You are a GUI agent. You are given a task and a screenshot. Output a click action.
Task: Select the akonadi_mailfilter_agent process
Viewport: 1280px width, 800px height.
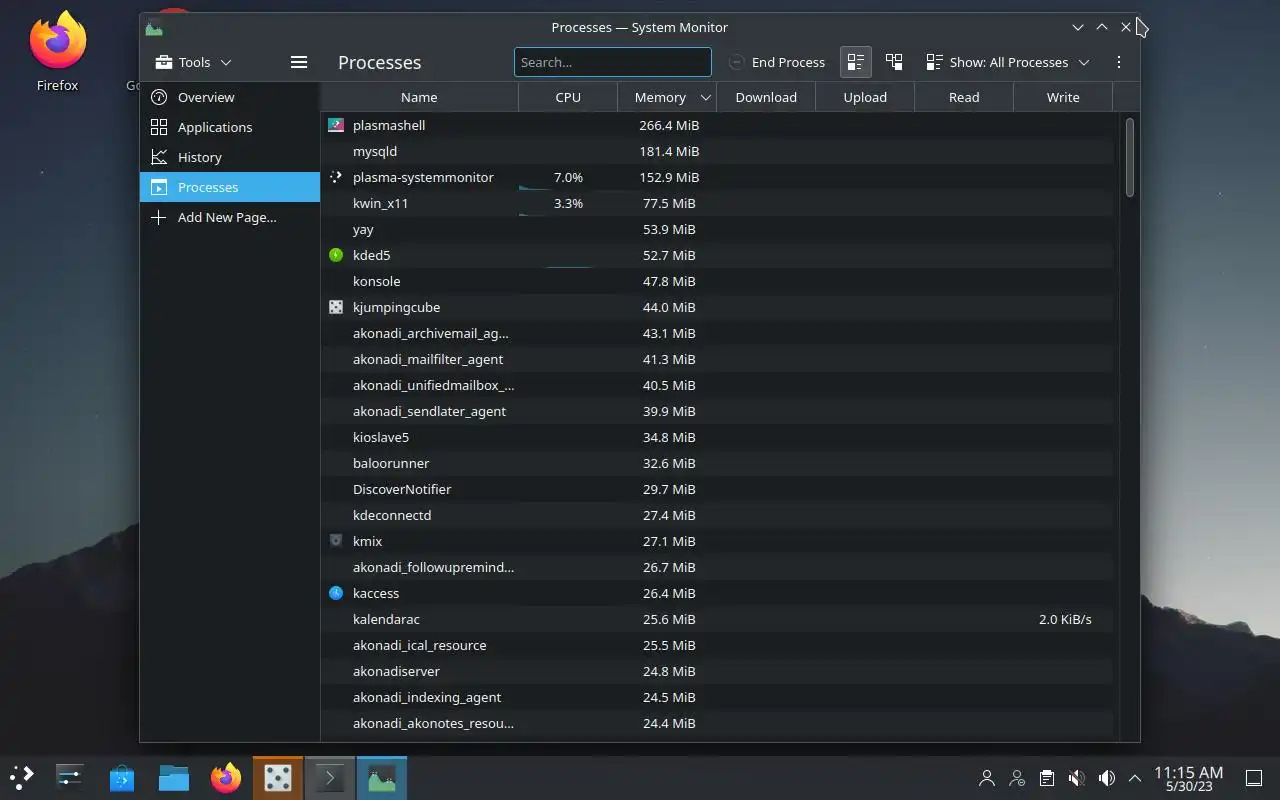(717, 359)
